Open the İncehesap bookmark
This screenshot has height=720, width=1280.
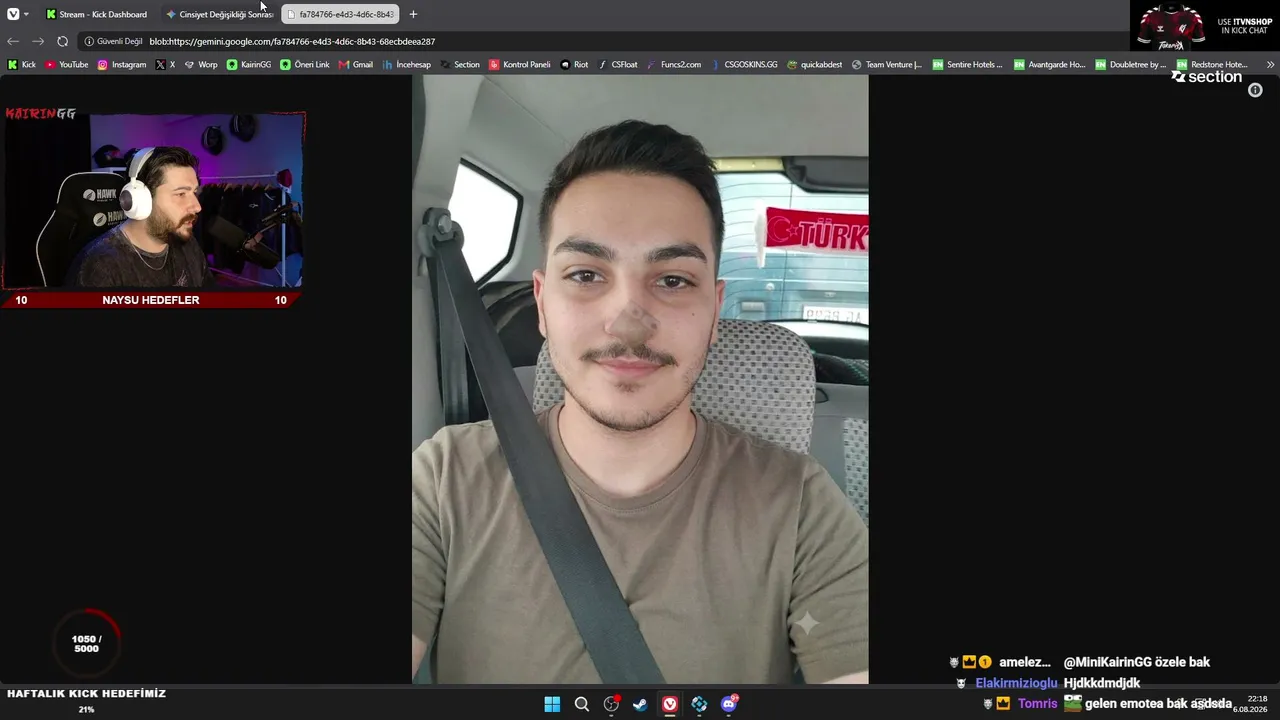tap(407, 64)
